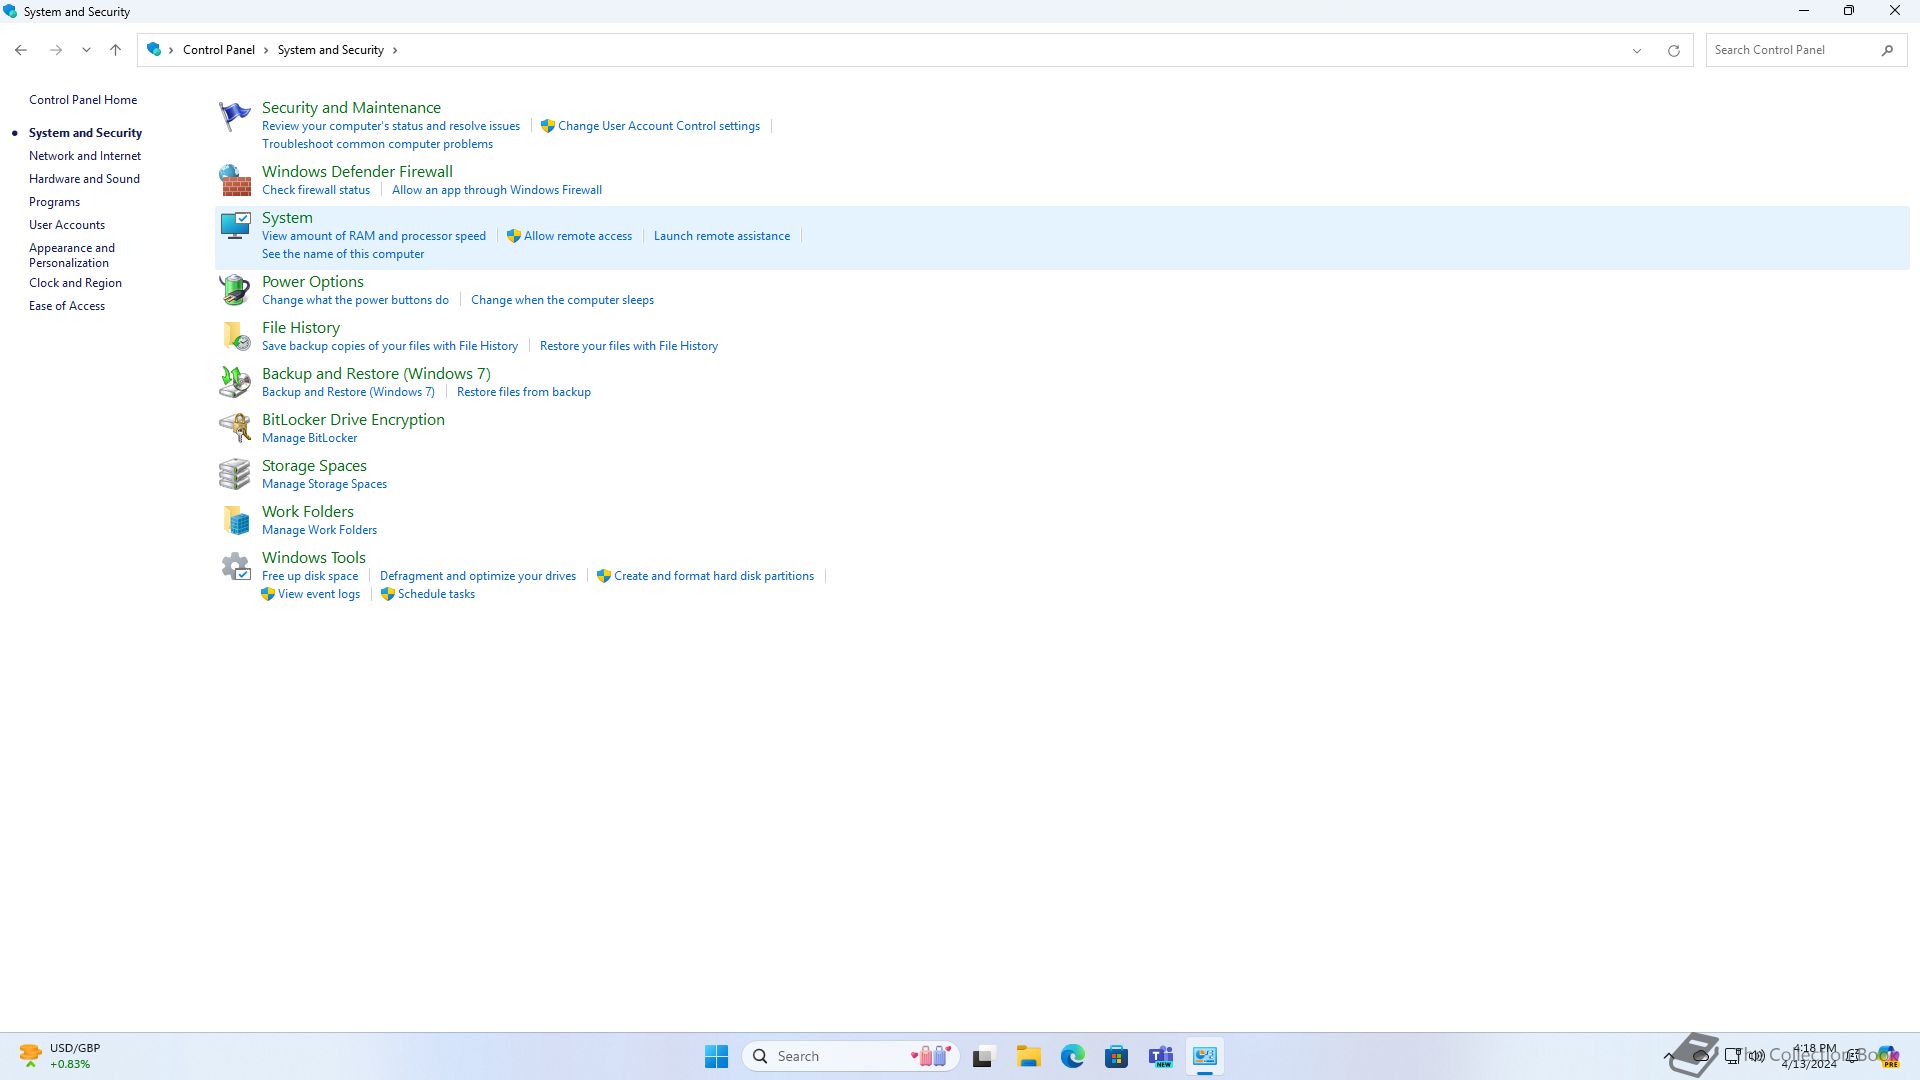This screenshot has width=1920, height=1080.
Task: Select Appearance and Personalization in sidebar
Action: click(x=72, y=255)
